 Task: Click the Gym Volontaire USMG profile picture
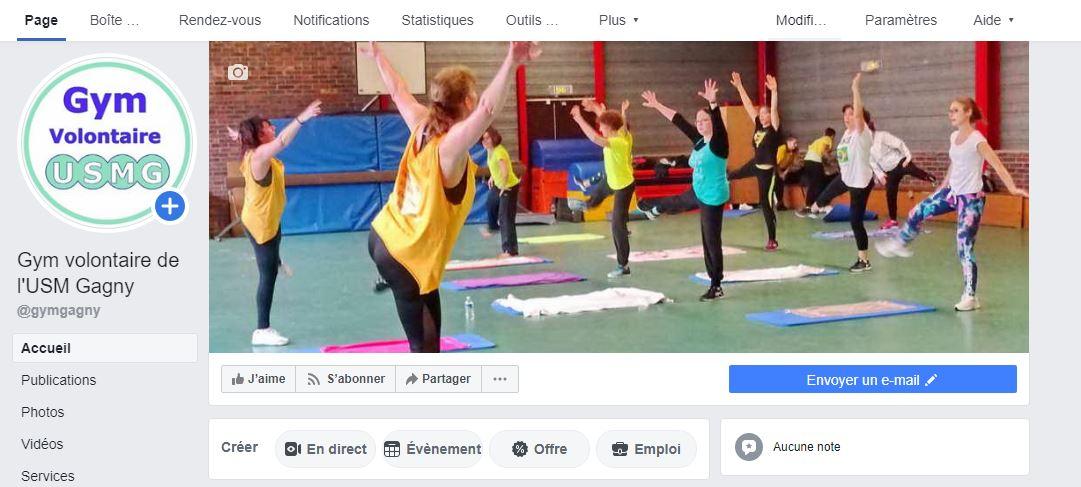click(106, 141)
